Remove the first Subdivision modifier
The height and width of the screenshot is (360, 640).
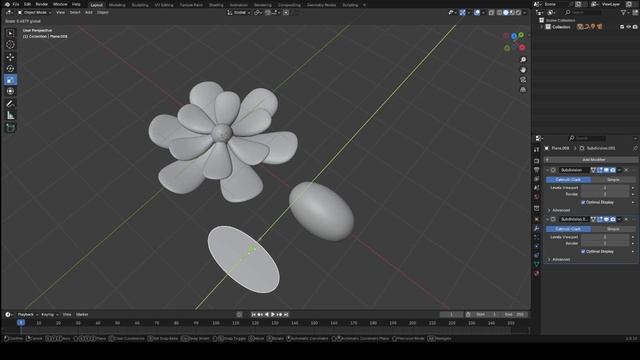click(627, 170)
